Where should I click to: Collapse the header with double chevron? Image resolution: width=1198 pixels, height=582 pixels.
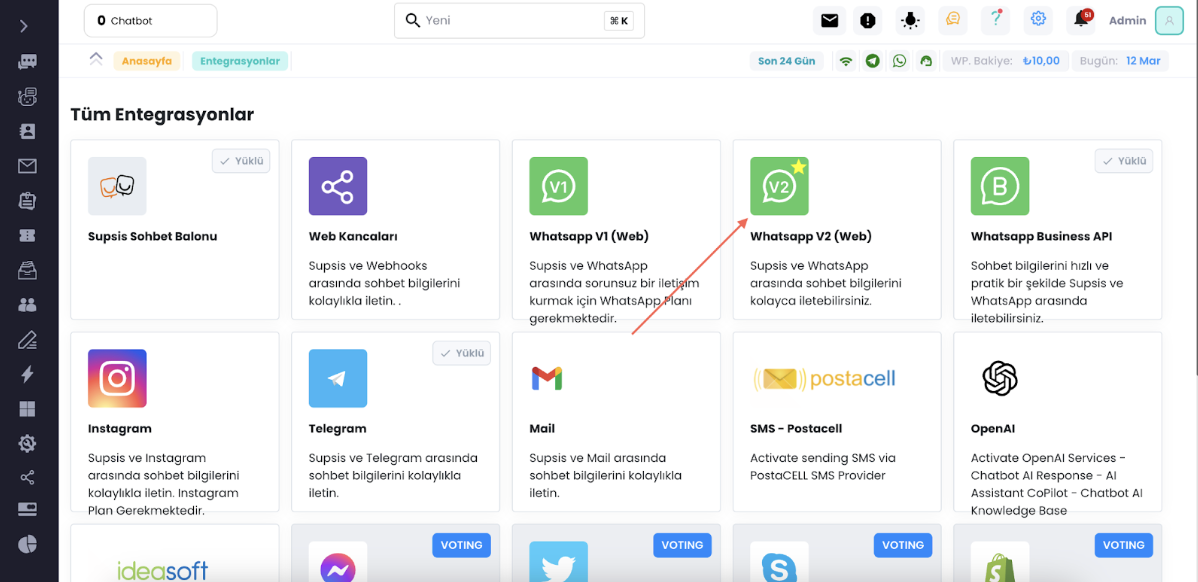click(x=96, y=60)
